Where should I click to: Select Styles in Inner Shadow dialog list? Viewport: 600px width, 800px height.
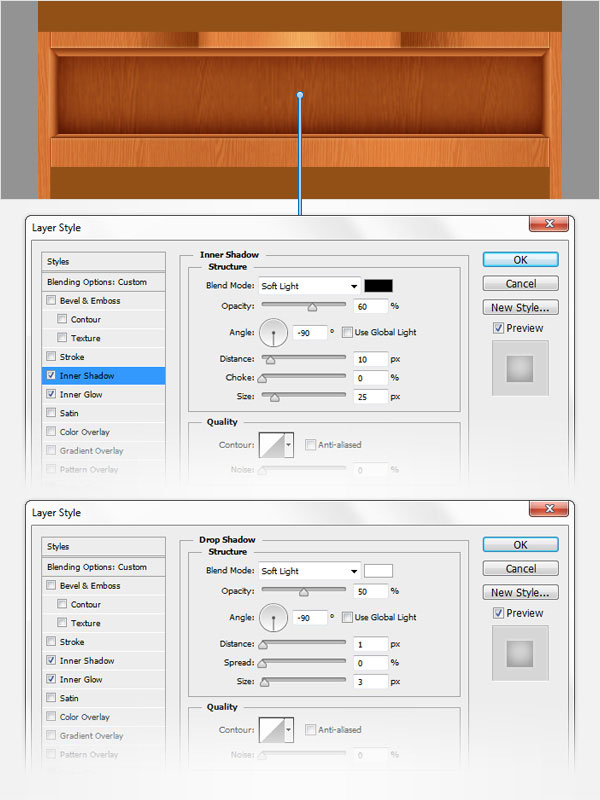tap(104, 261)
